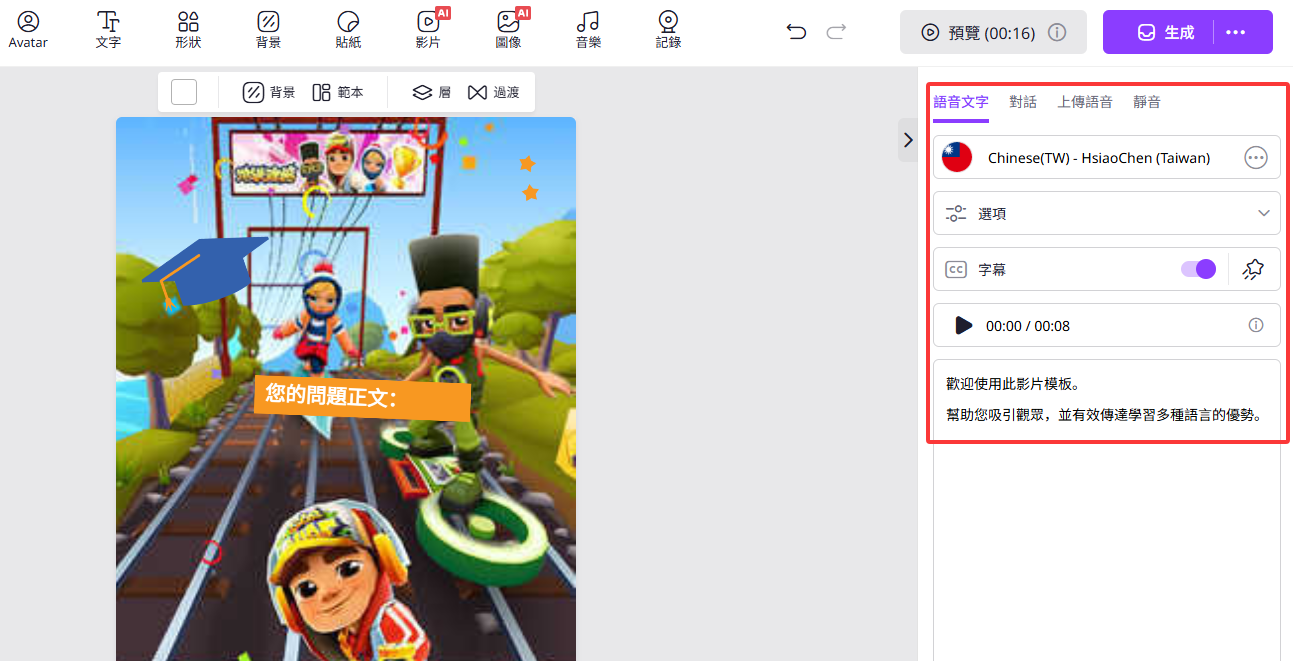Collapse the right panel with the arrow

pos(908,140)
